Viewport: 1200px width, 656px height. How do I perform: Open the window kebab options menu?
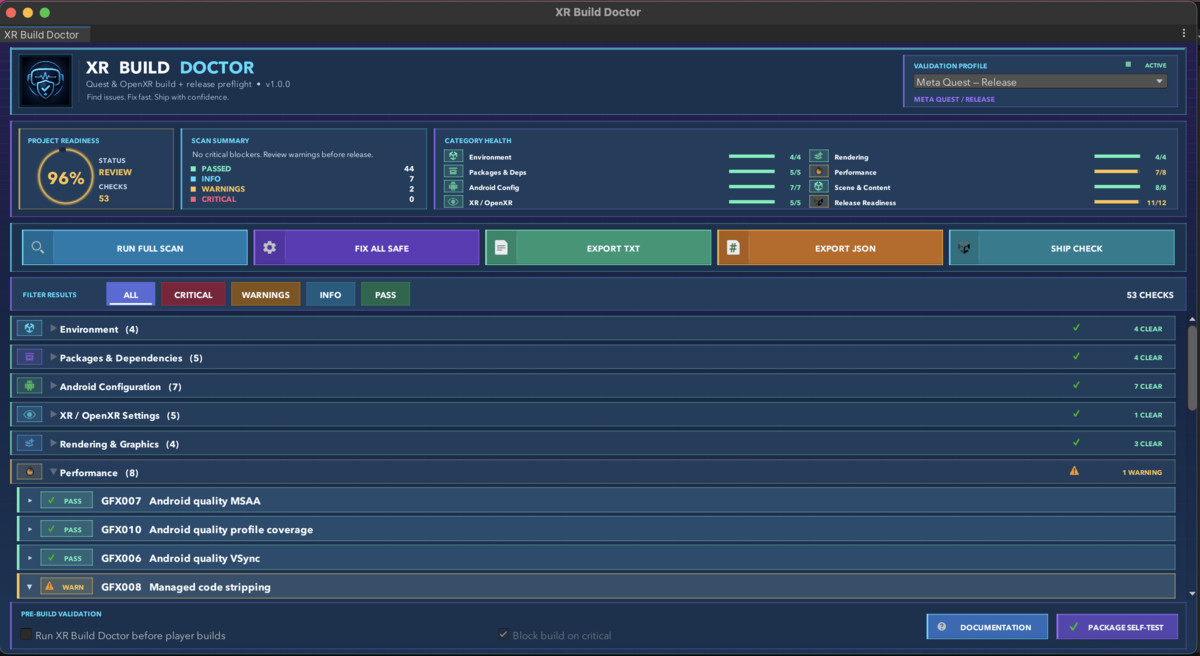tap(1184, 34)
